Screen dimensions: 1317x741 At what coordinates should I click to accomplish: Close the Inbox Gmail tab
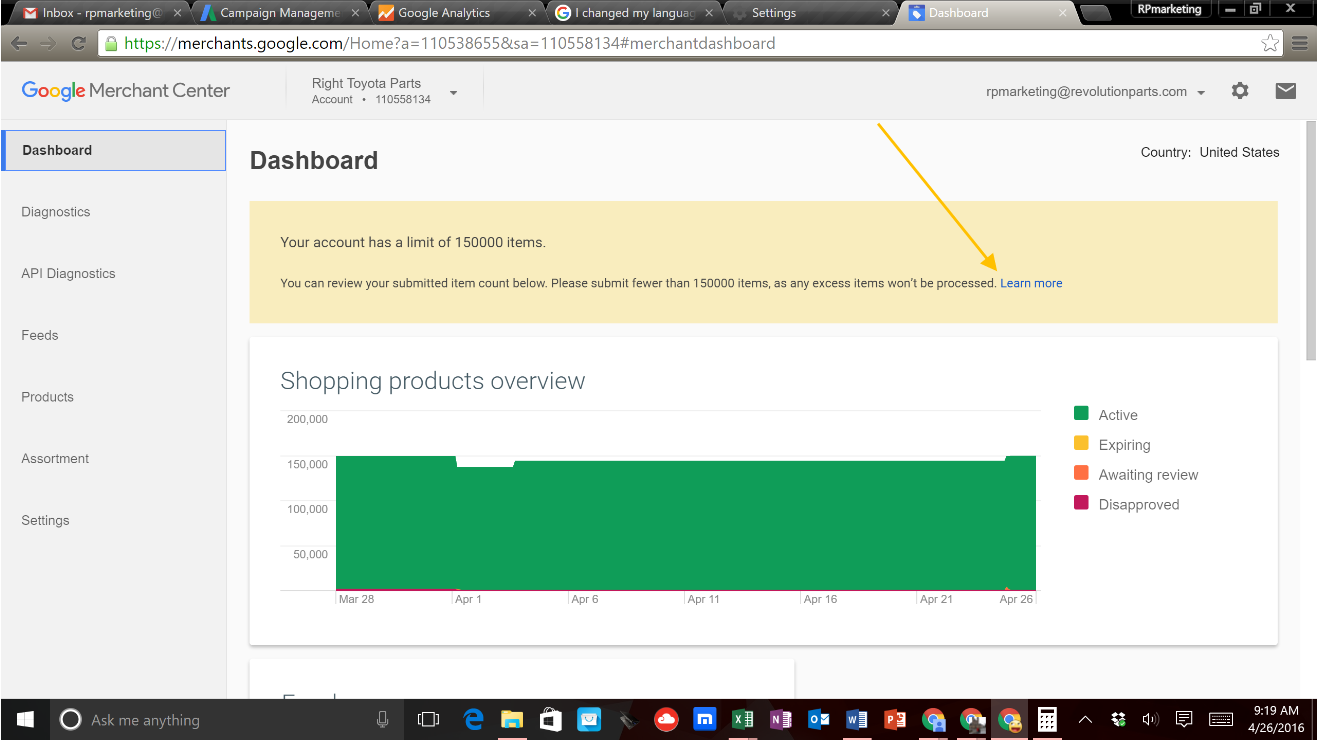pos(177,14)
